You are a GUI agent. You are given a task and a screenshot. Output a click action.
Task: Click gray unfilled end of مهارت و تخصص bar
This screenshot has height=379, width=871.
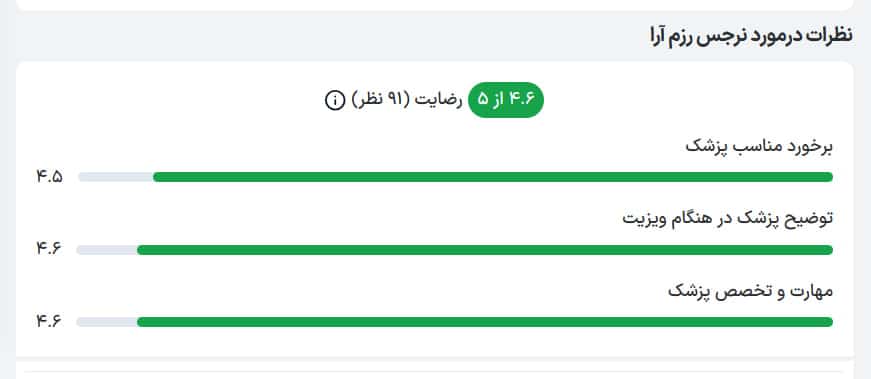coord(107,322)
